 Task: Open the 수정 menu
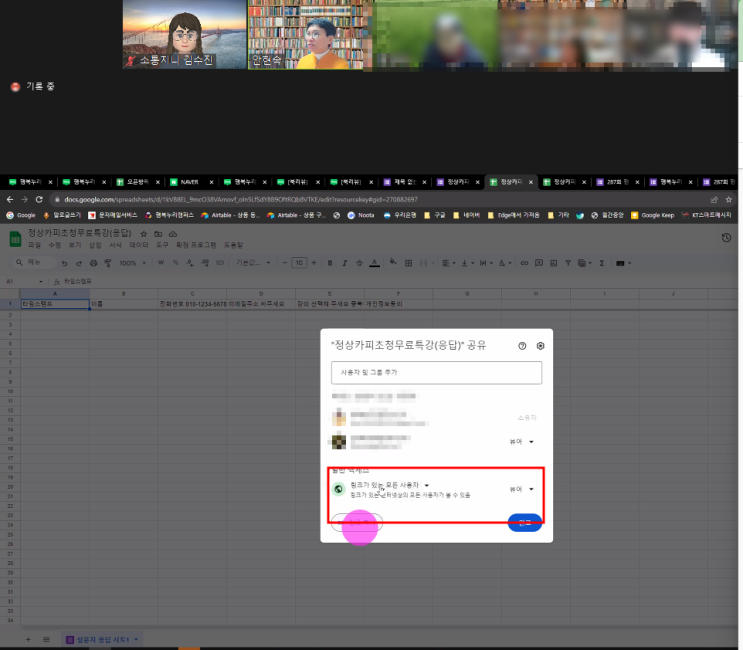coord(54,245)
